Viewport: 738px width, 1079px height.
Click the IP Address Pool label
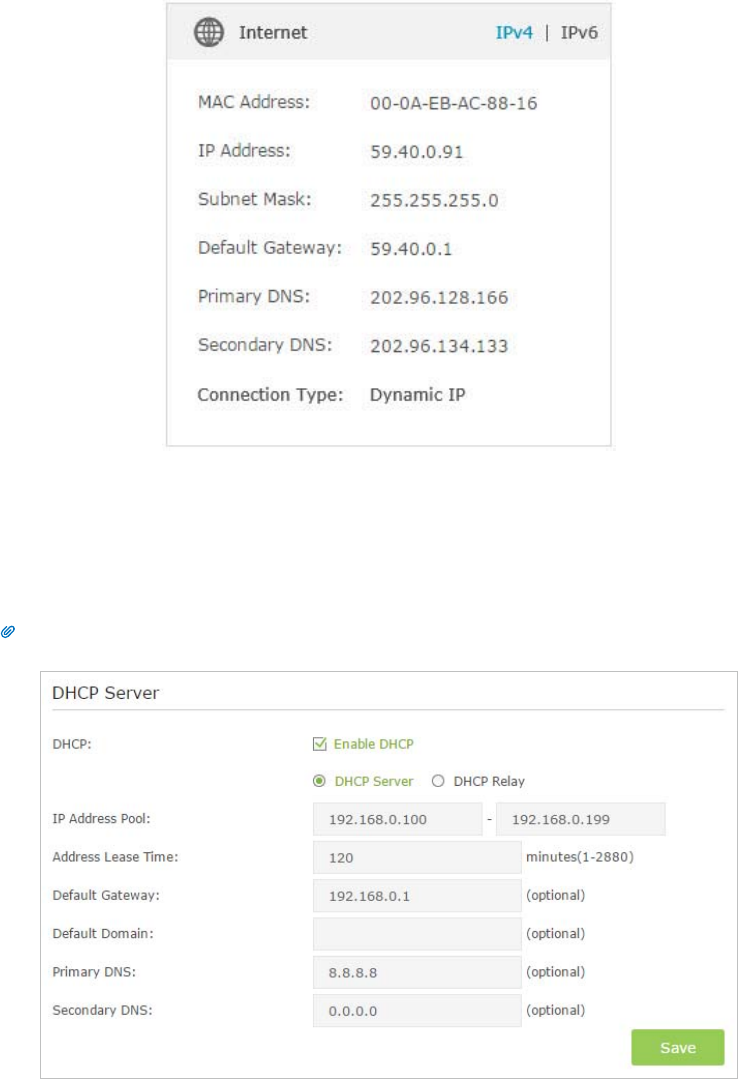tap(101, 818)
